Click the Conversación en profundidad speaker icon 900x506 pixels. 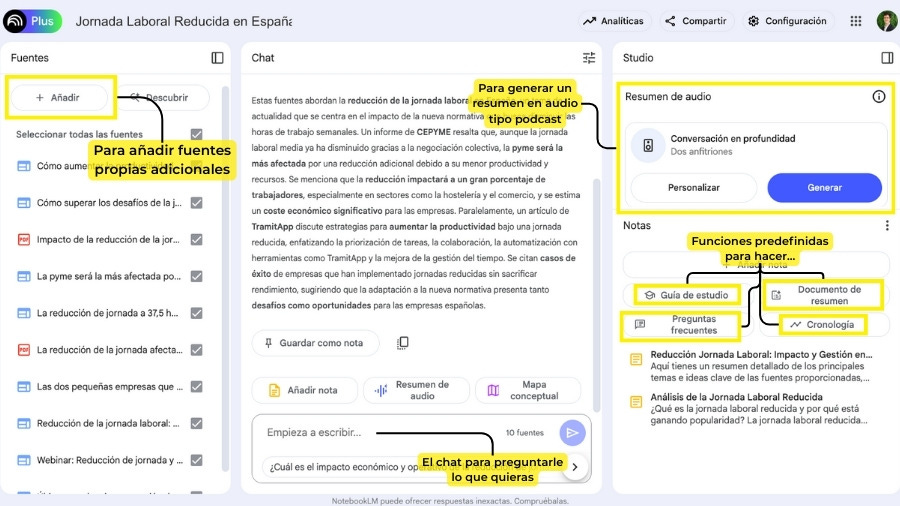click(x=648, y=145)
